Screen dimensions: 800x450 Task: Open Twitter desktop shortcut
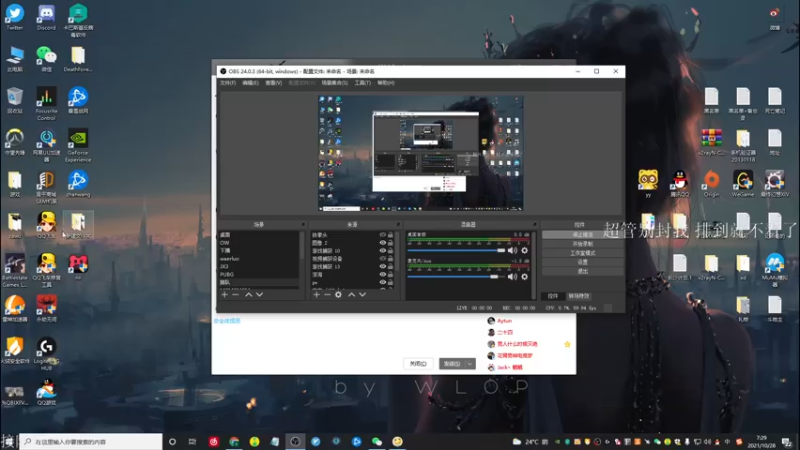pos(15,17)
